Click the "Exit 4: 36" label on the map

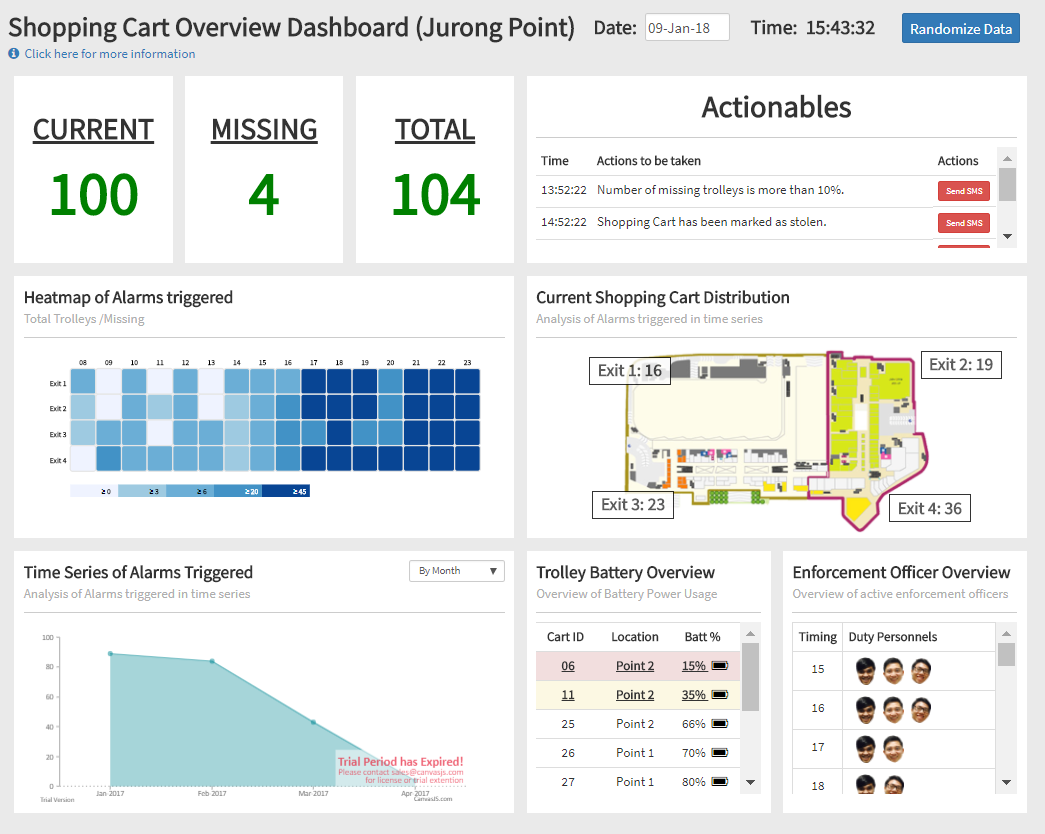pos(929,508)
